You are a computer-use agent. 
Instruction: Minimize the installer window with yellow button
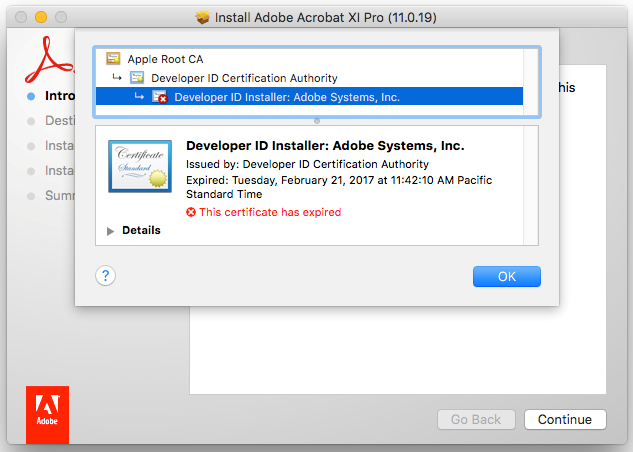pyautogui.click(x=41, y=17)
